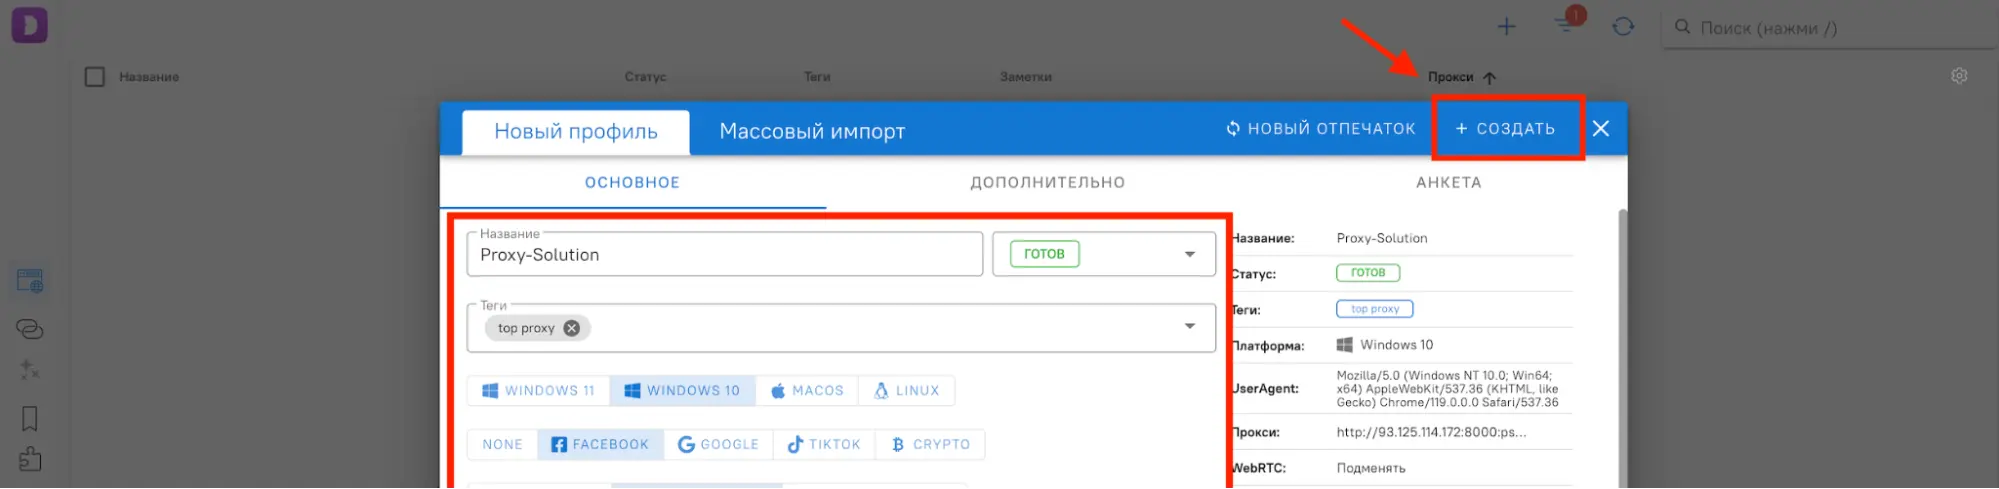Open the Dolphin app logo

(29, 25)
